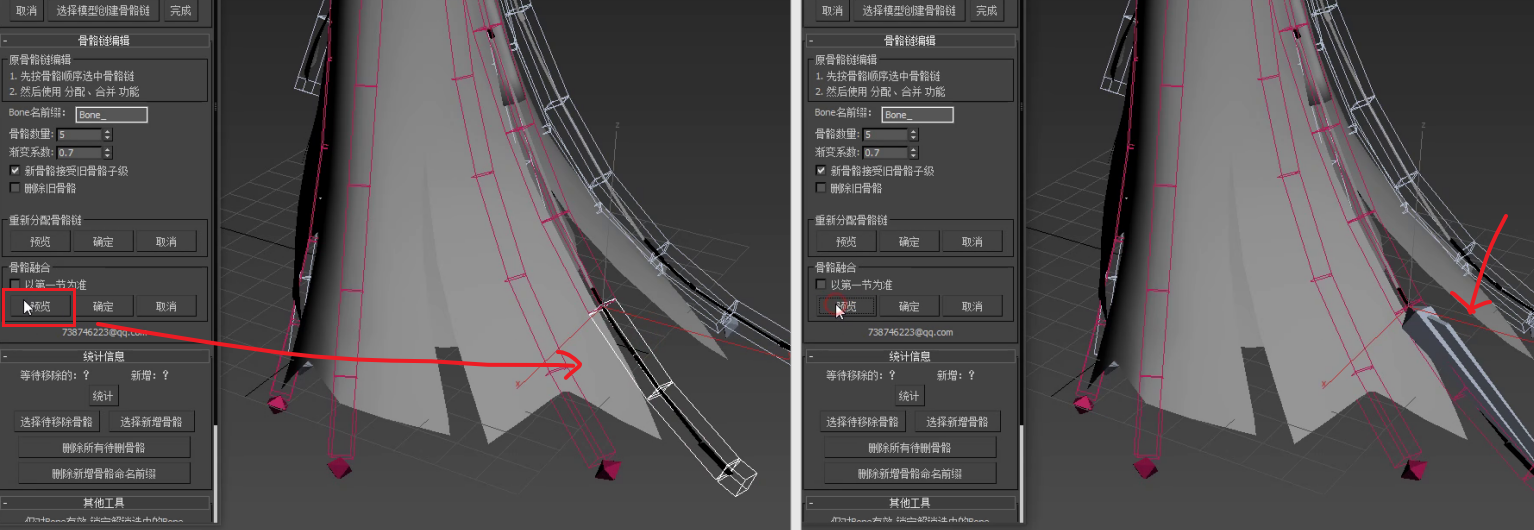Screen dimensions: 1534x530
Task: Toggle 新骨骼接受旧骨骼子级 checkbox in right screenshot
Action: [x=821, y=171]
